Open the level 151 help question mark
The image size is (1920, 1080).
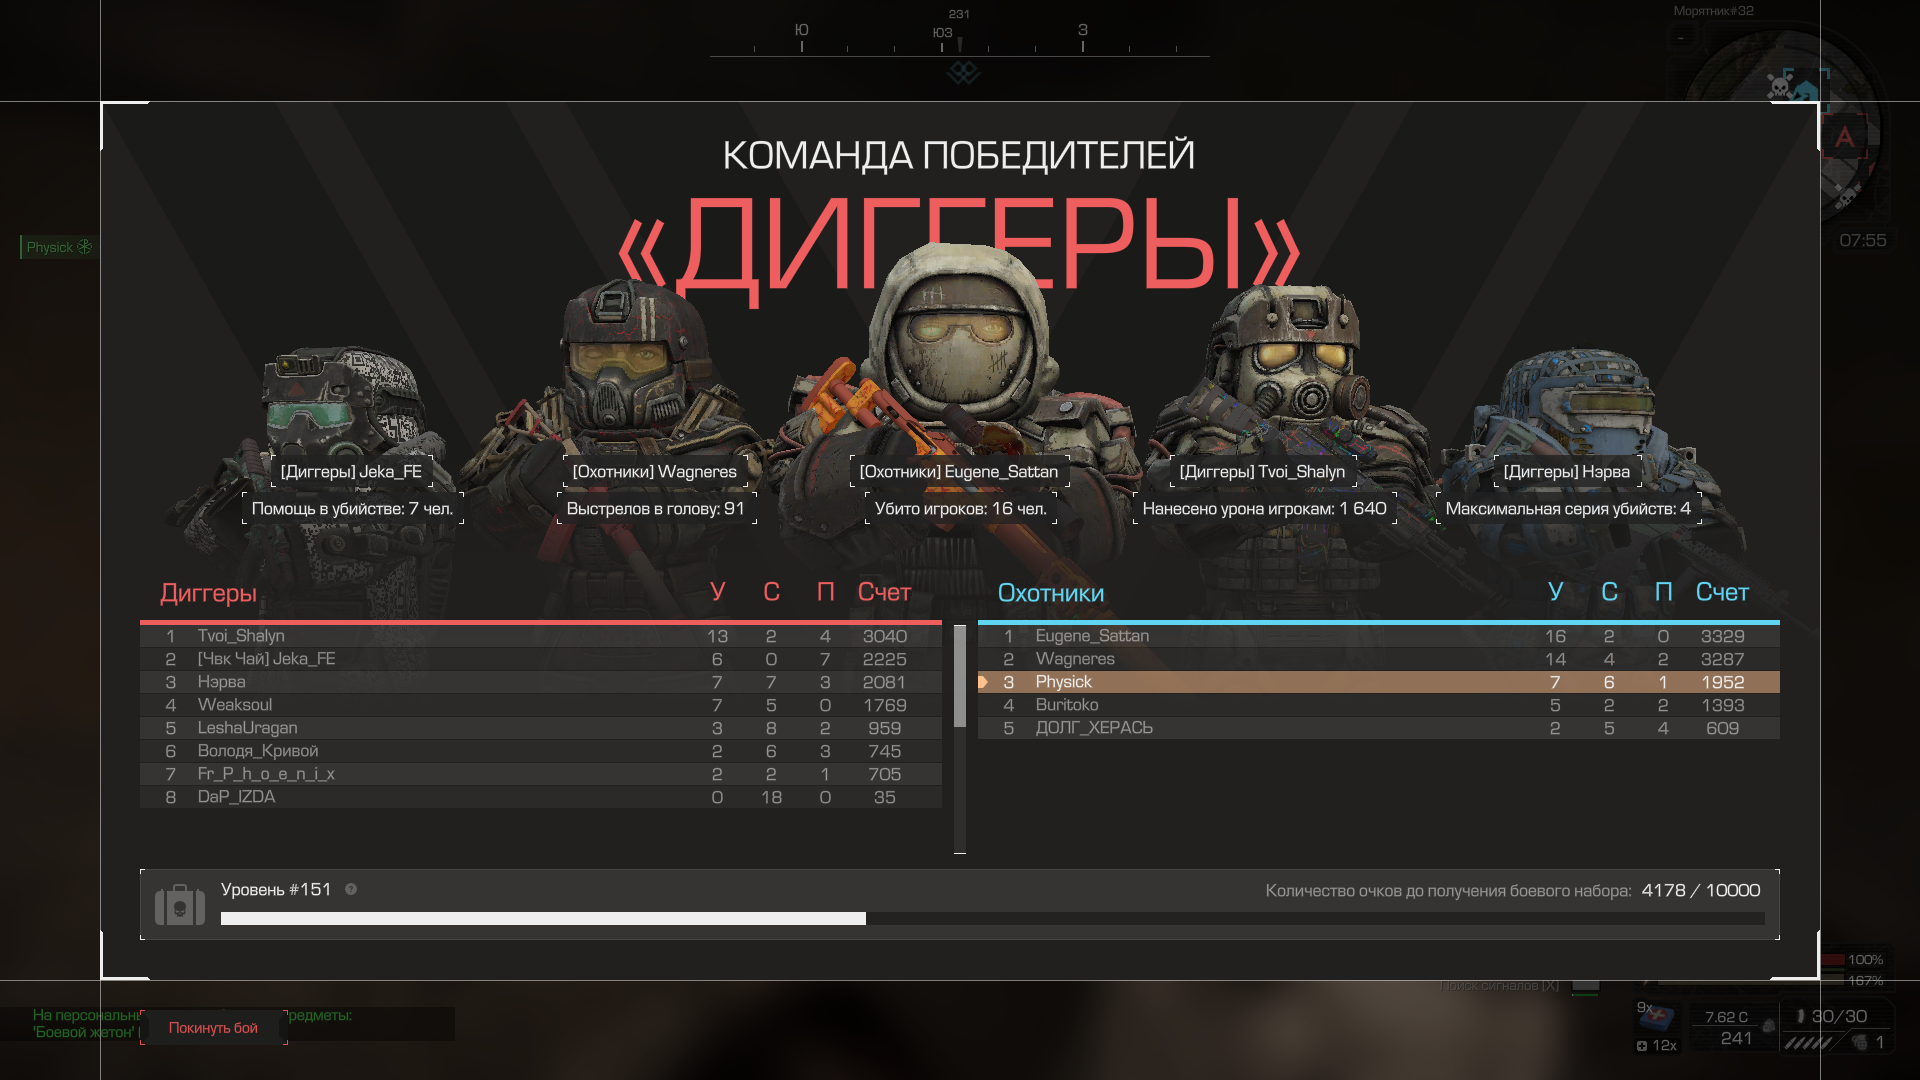[x=351, y=889]
